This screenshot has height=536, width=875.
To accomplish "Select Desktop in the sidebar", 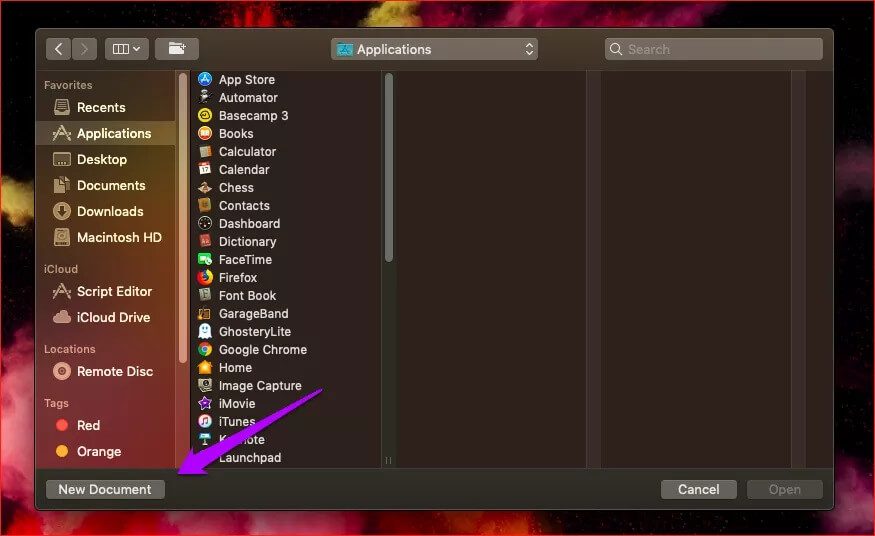I will click(106, 160).
